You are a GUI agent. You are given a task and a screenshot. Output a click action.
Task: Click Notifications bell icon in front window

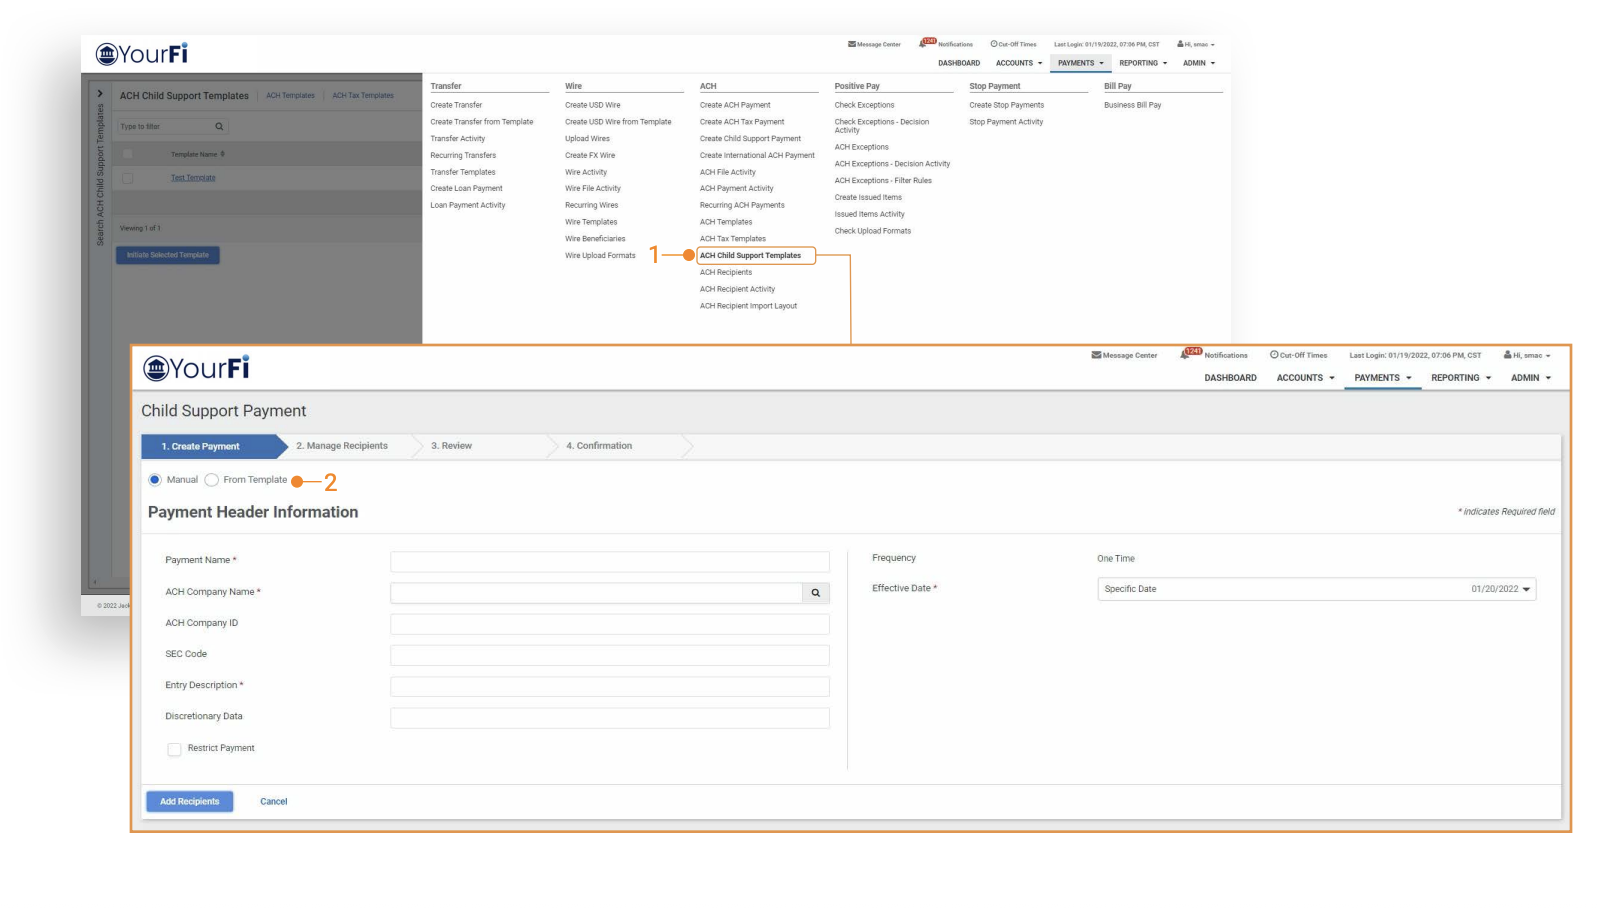click(x=1186, y=354)
